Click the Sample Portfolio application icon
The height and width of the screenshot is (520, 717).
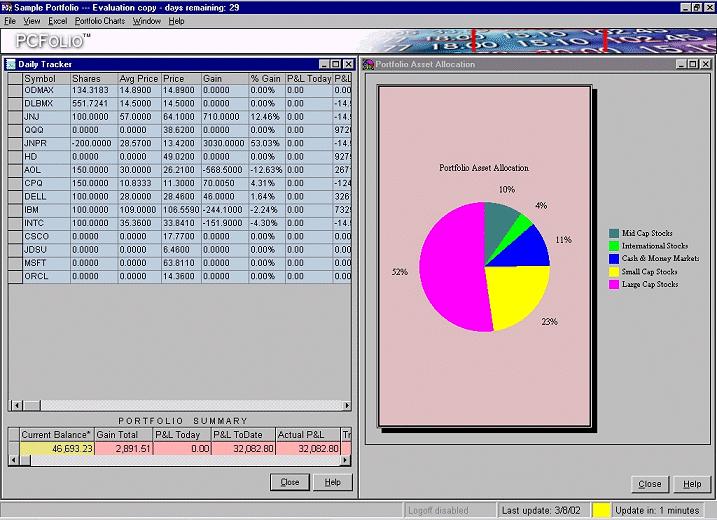[x=6, y=7]
